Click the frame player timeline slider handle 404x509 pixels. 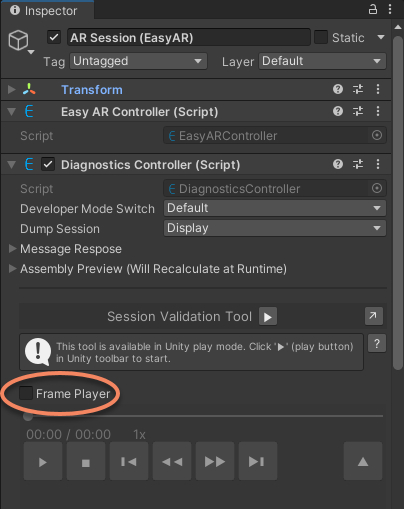[x=28, y=416]
